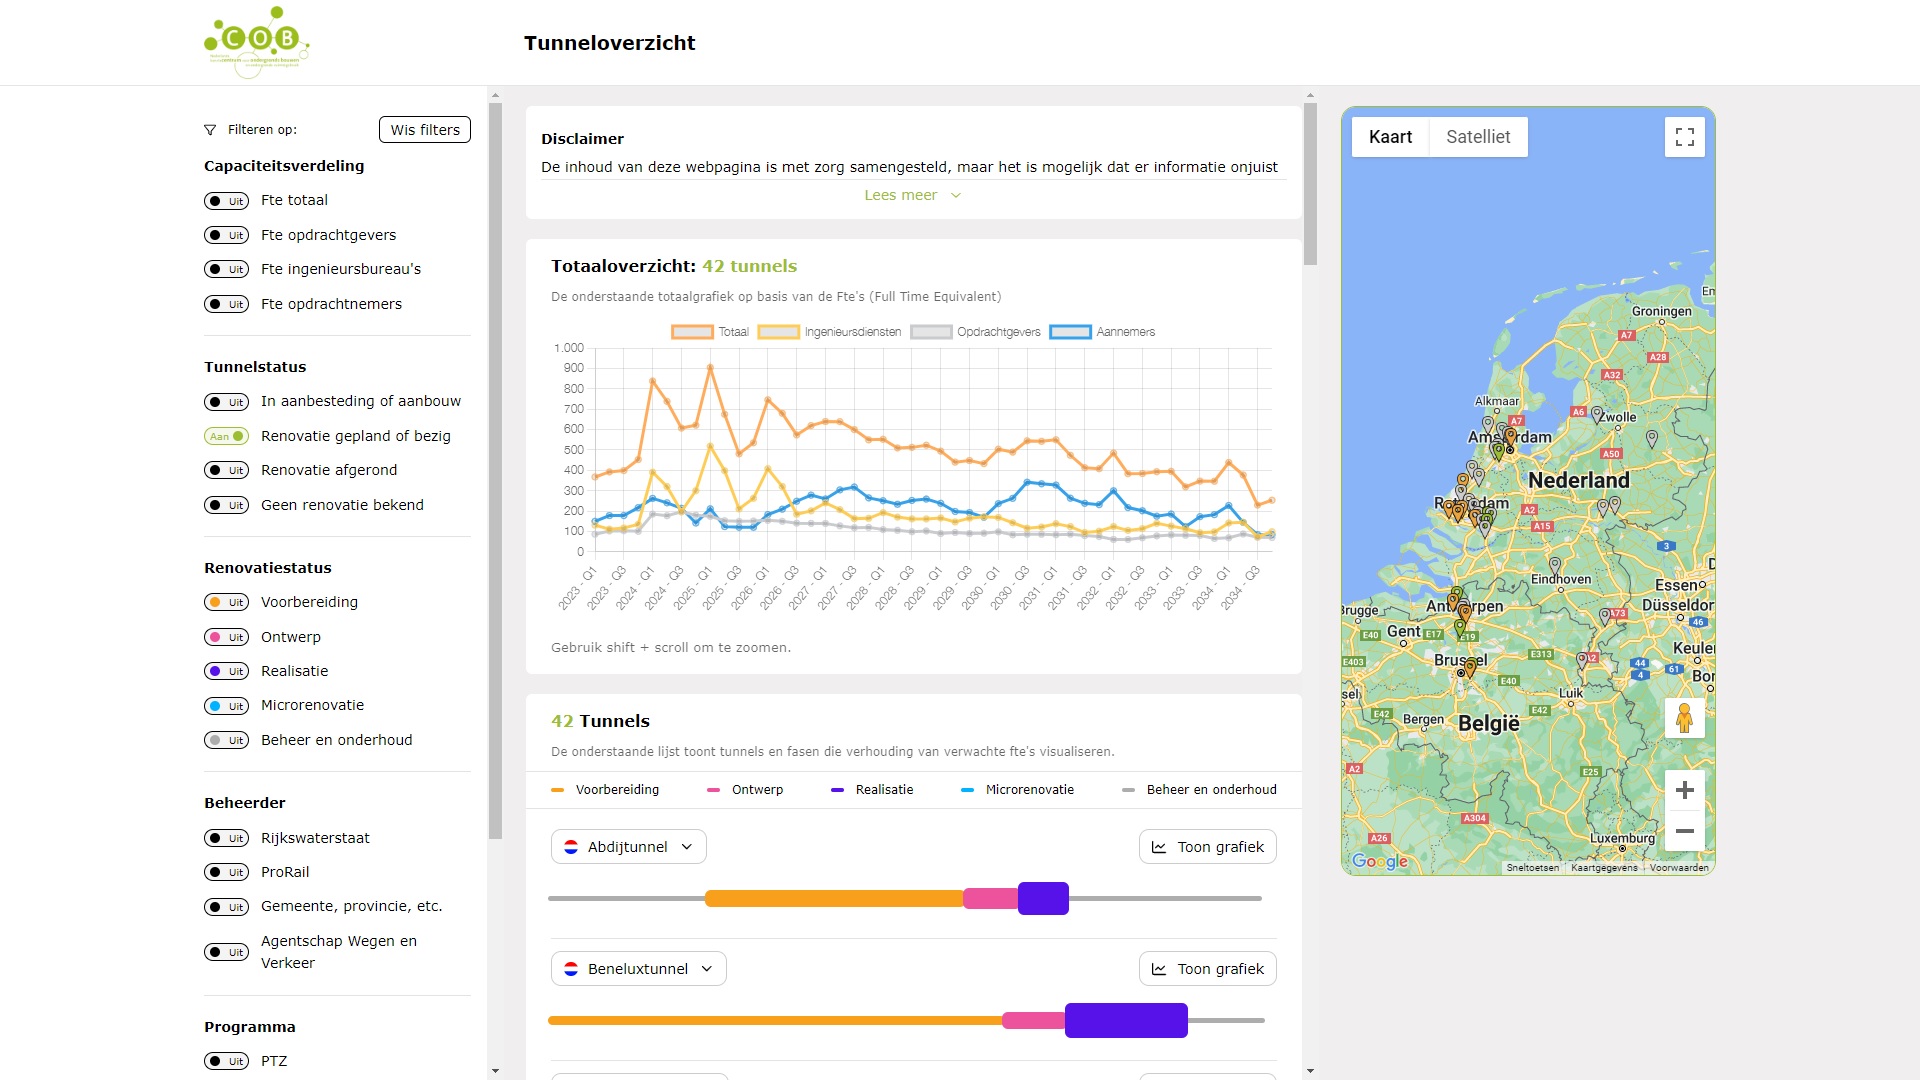Screen dimensions: 1920x1080
Task: Click the filter sidebar scrollbar
Action: point(495,470)
